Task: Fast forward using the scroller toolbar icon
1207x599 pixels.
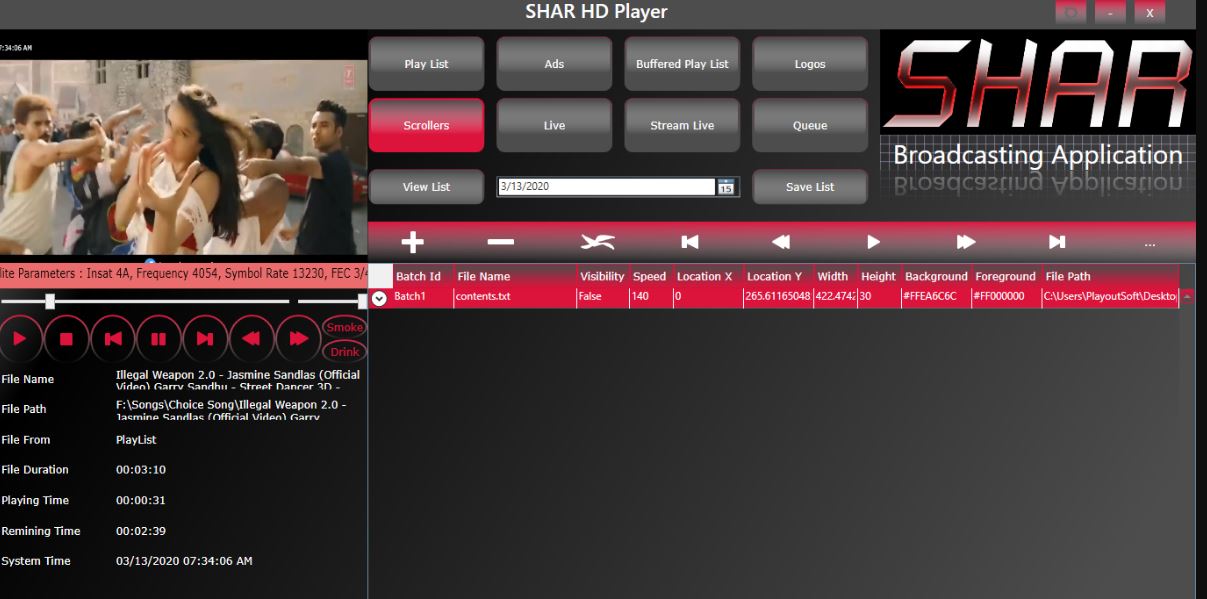Action: tap(965, 242)
